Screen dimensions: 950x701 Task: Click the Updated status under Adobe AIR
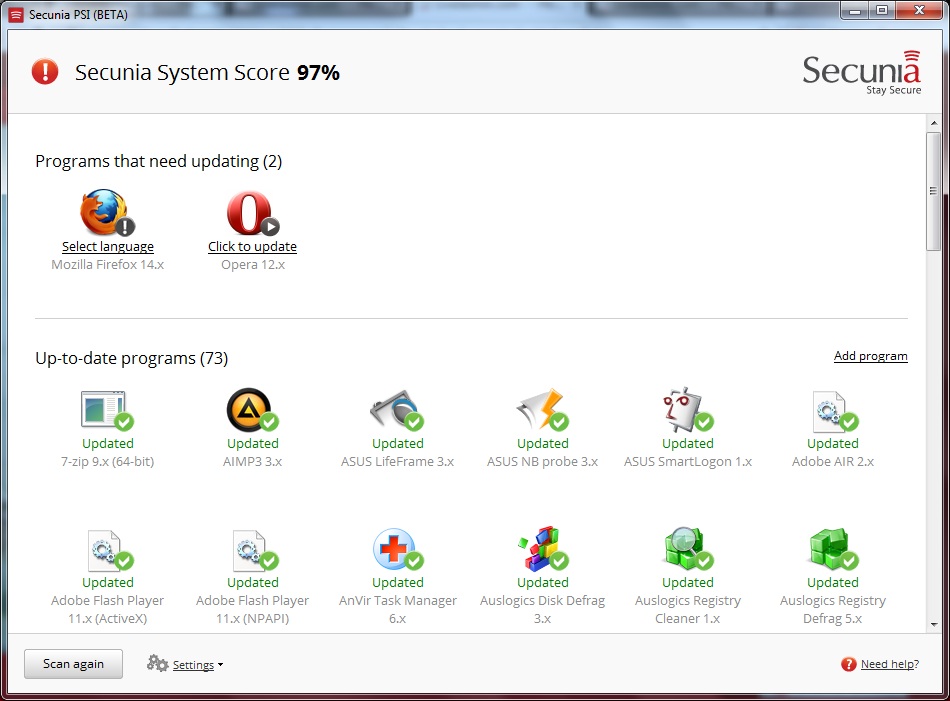coord(833,444)
